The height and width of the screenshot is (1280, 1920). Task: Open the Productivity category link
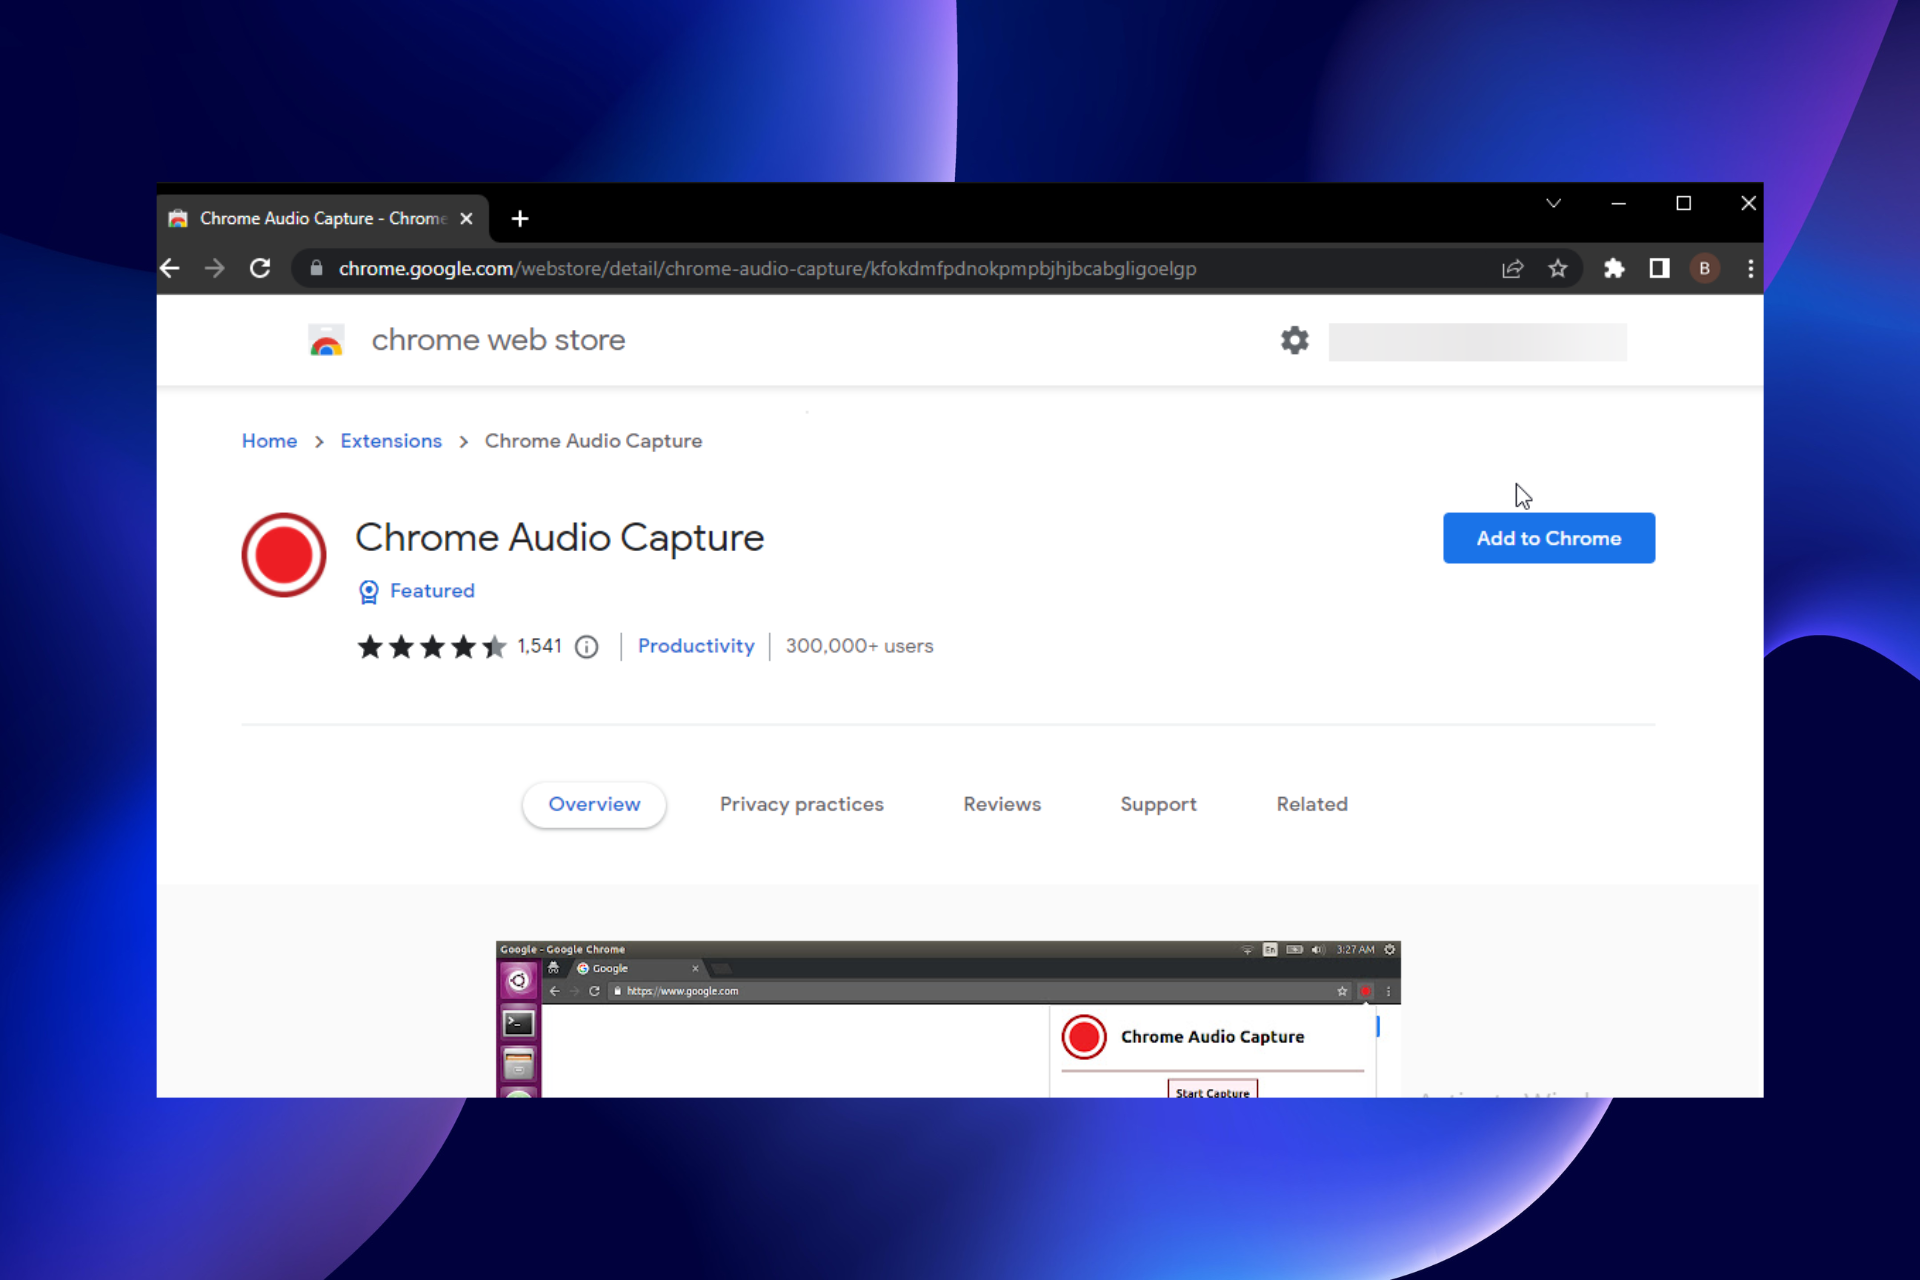click(696, 646)
